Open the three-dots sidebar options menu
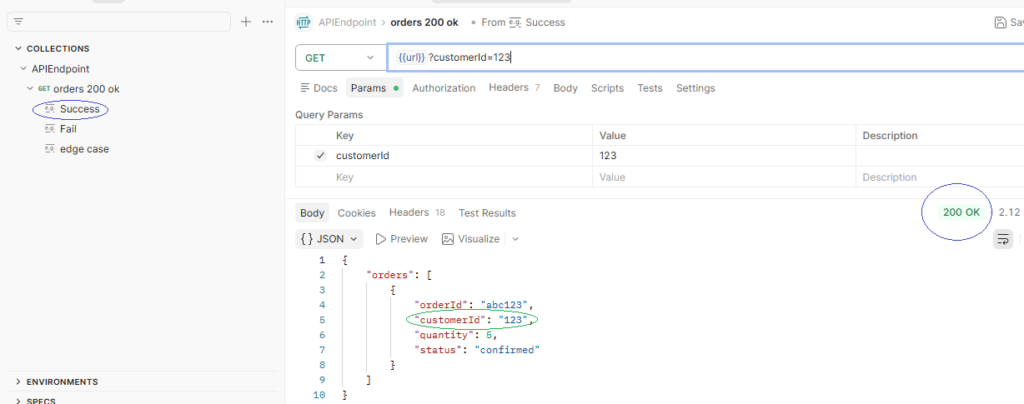 click(x=267, y=22)
